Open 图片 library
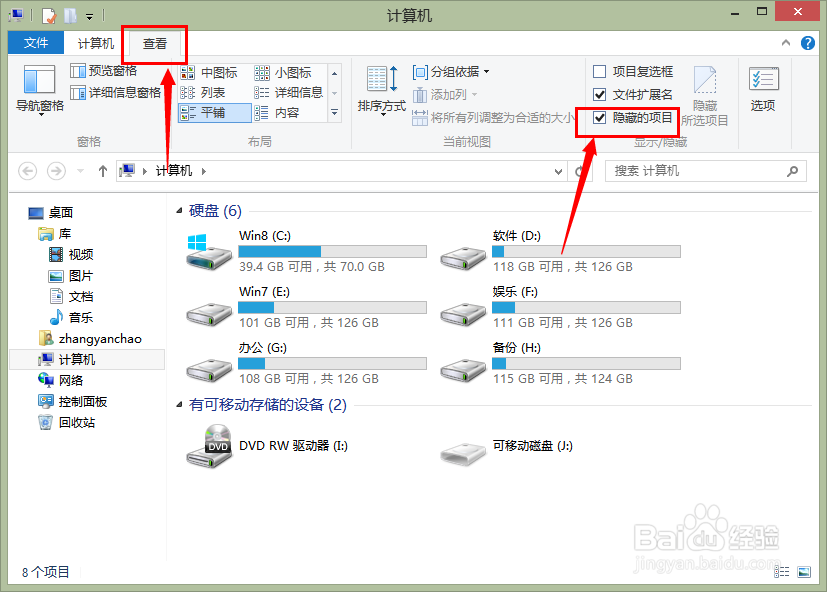The width and height of the screenshot is (827, 592). (71, 276)
